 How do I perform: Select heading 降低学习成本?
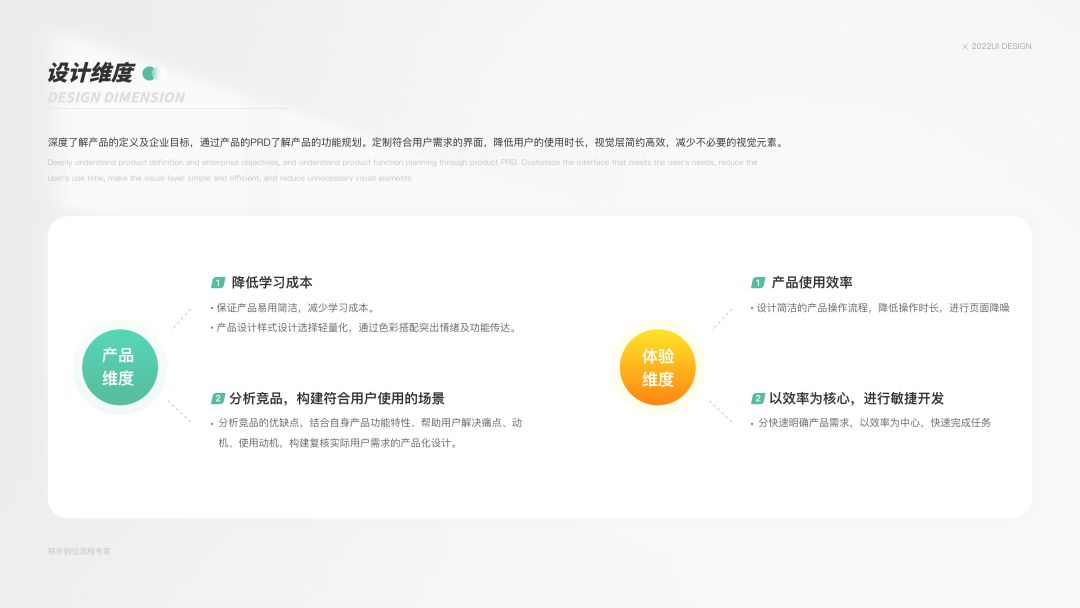[272, 282]
